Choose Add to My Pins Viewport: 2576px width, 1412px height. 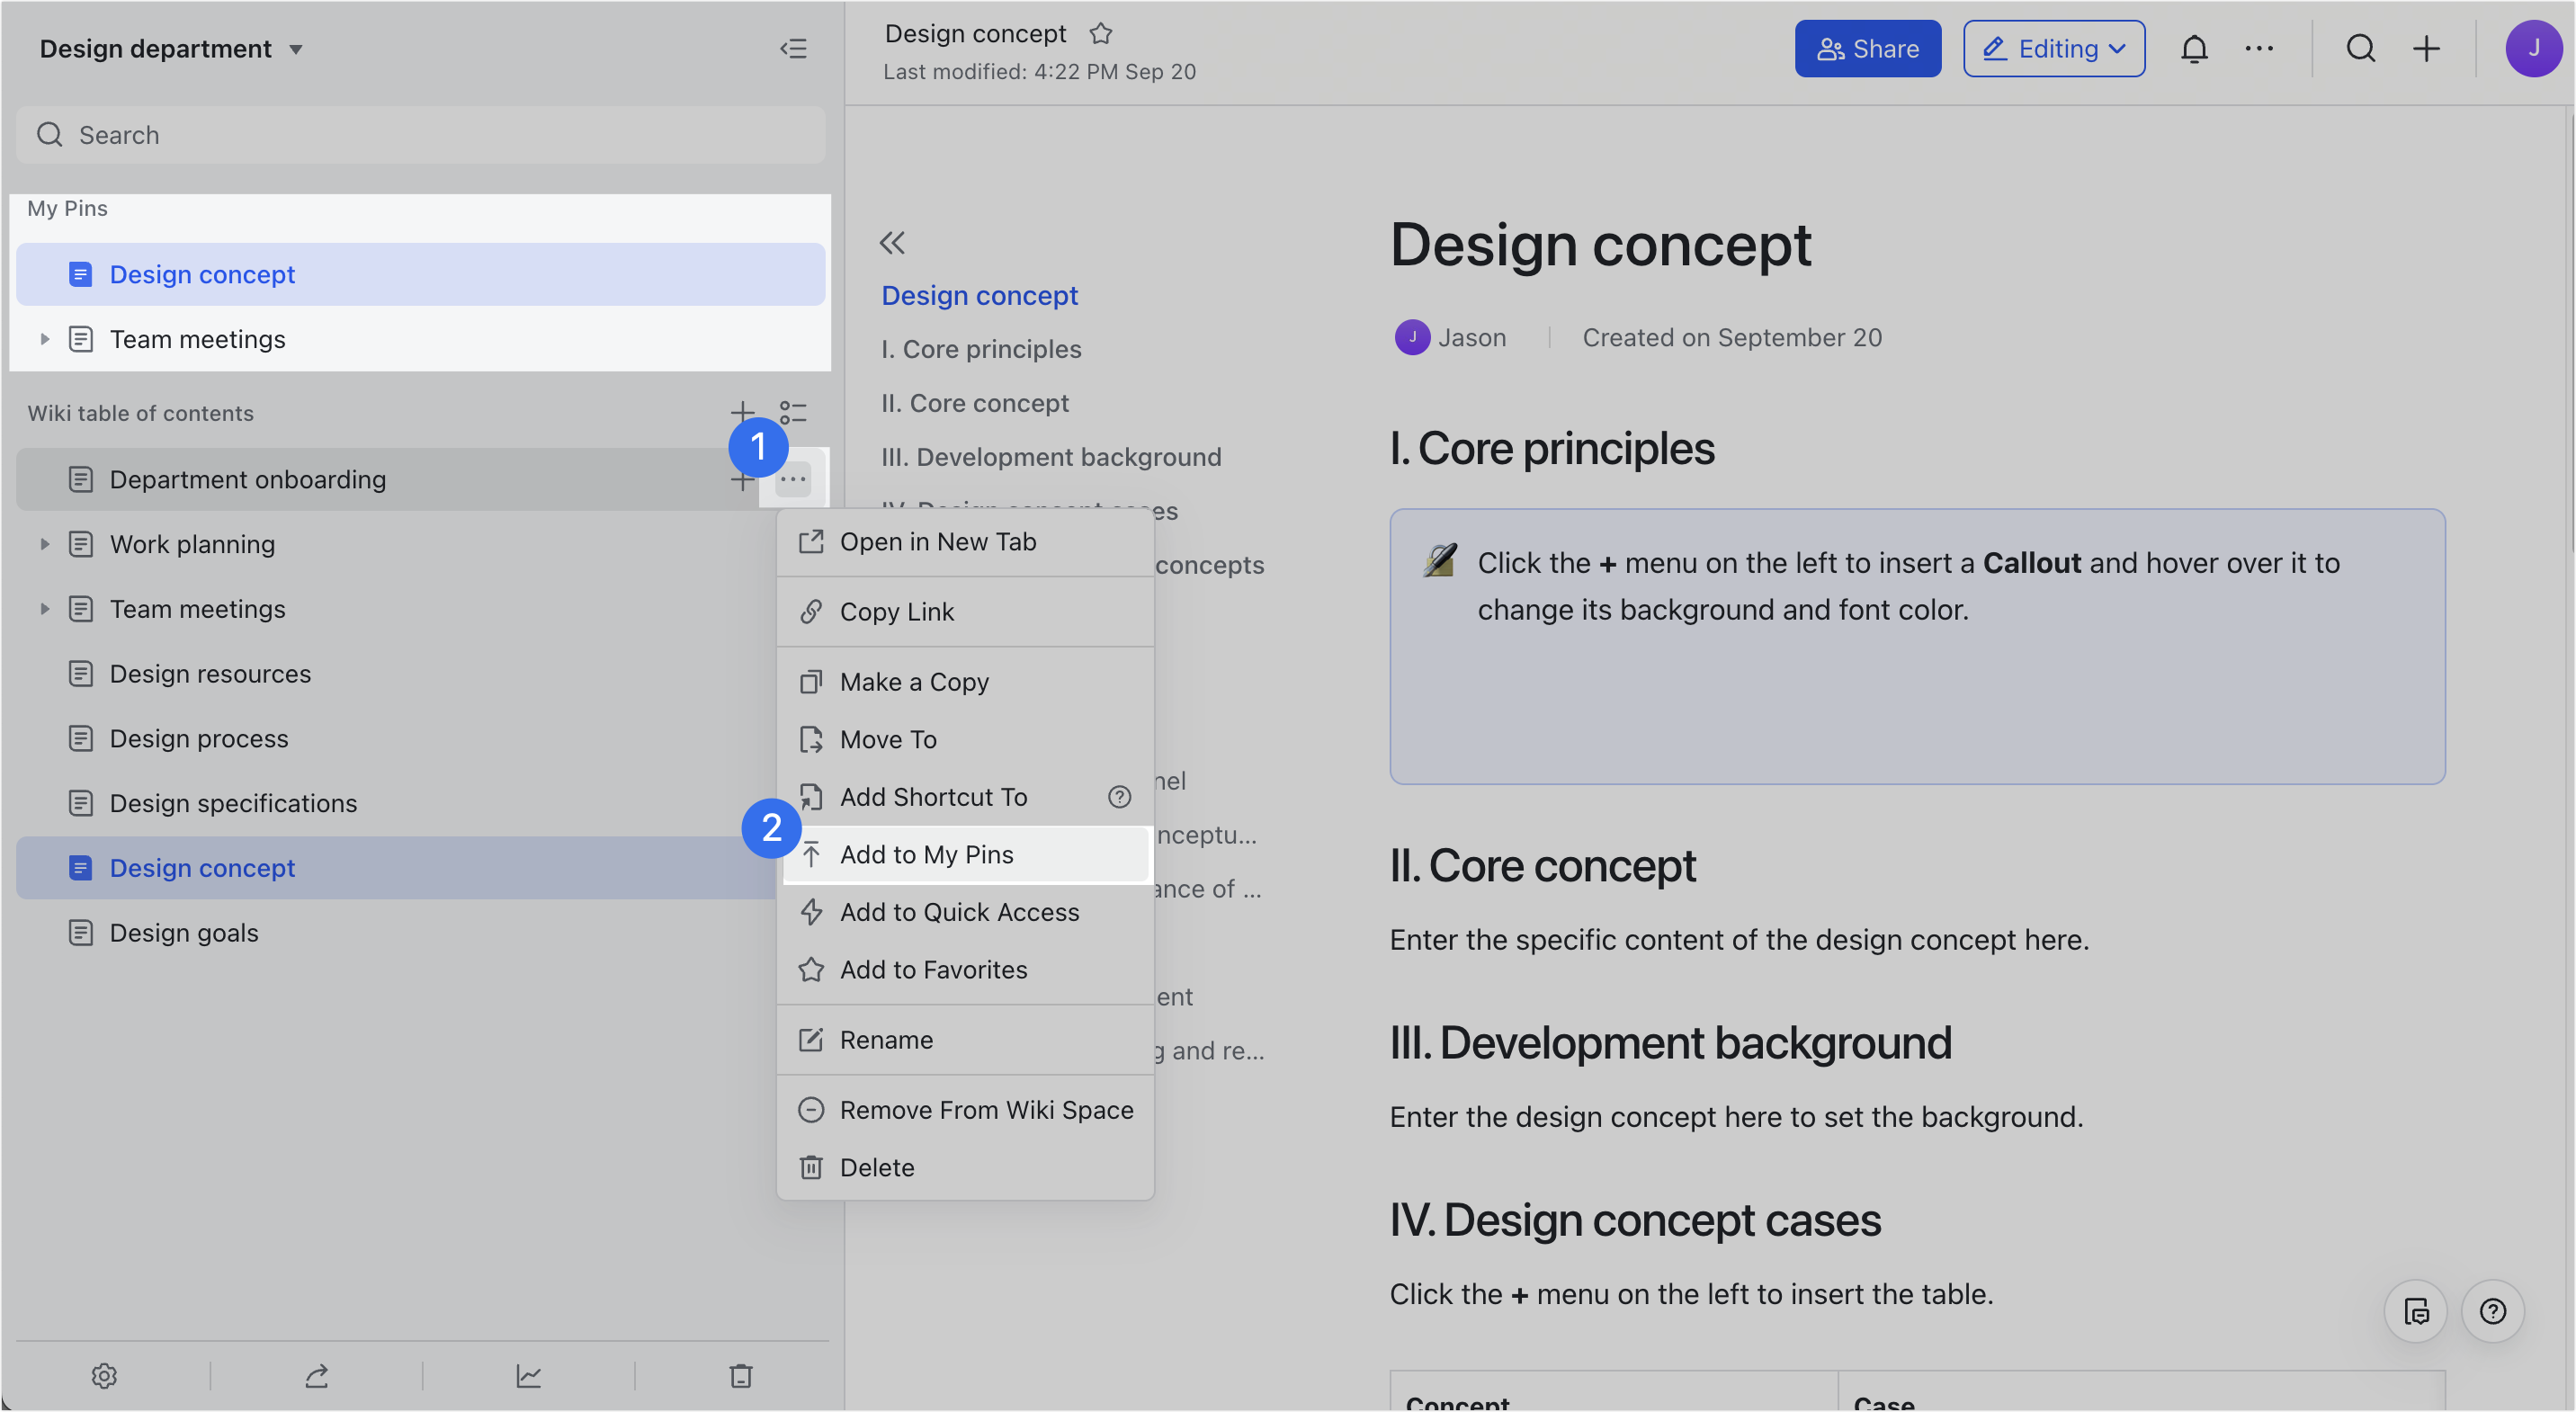pyautogui.click(x=926, y=854)
